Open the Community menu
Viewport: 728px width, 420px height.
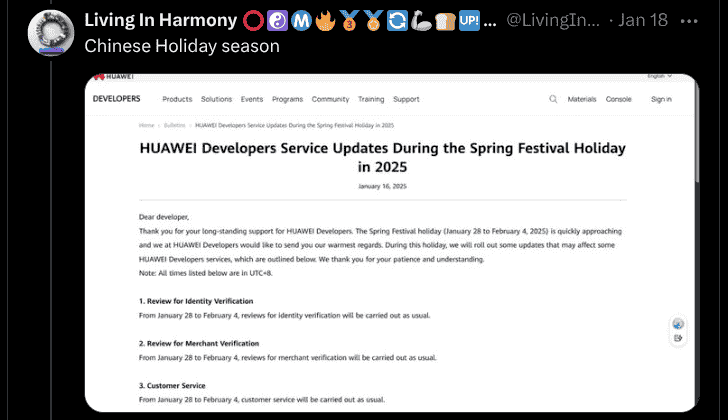[x=330, y=99]
